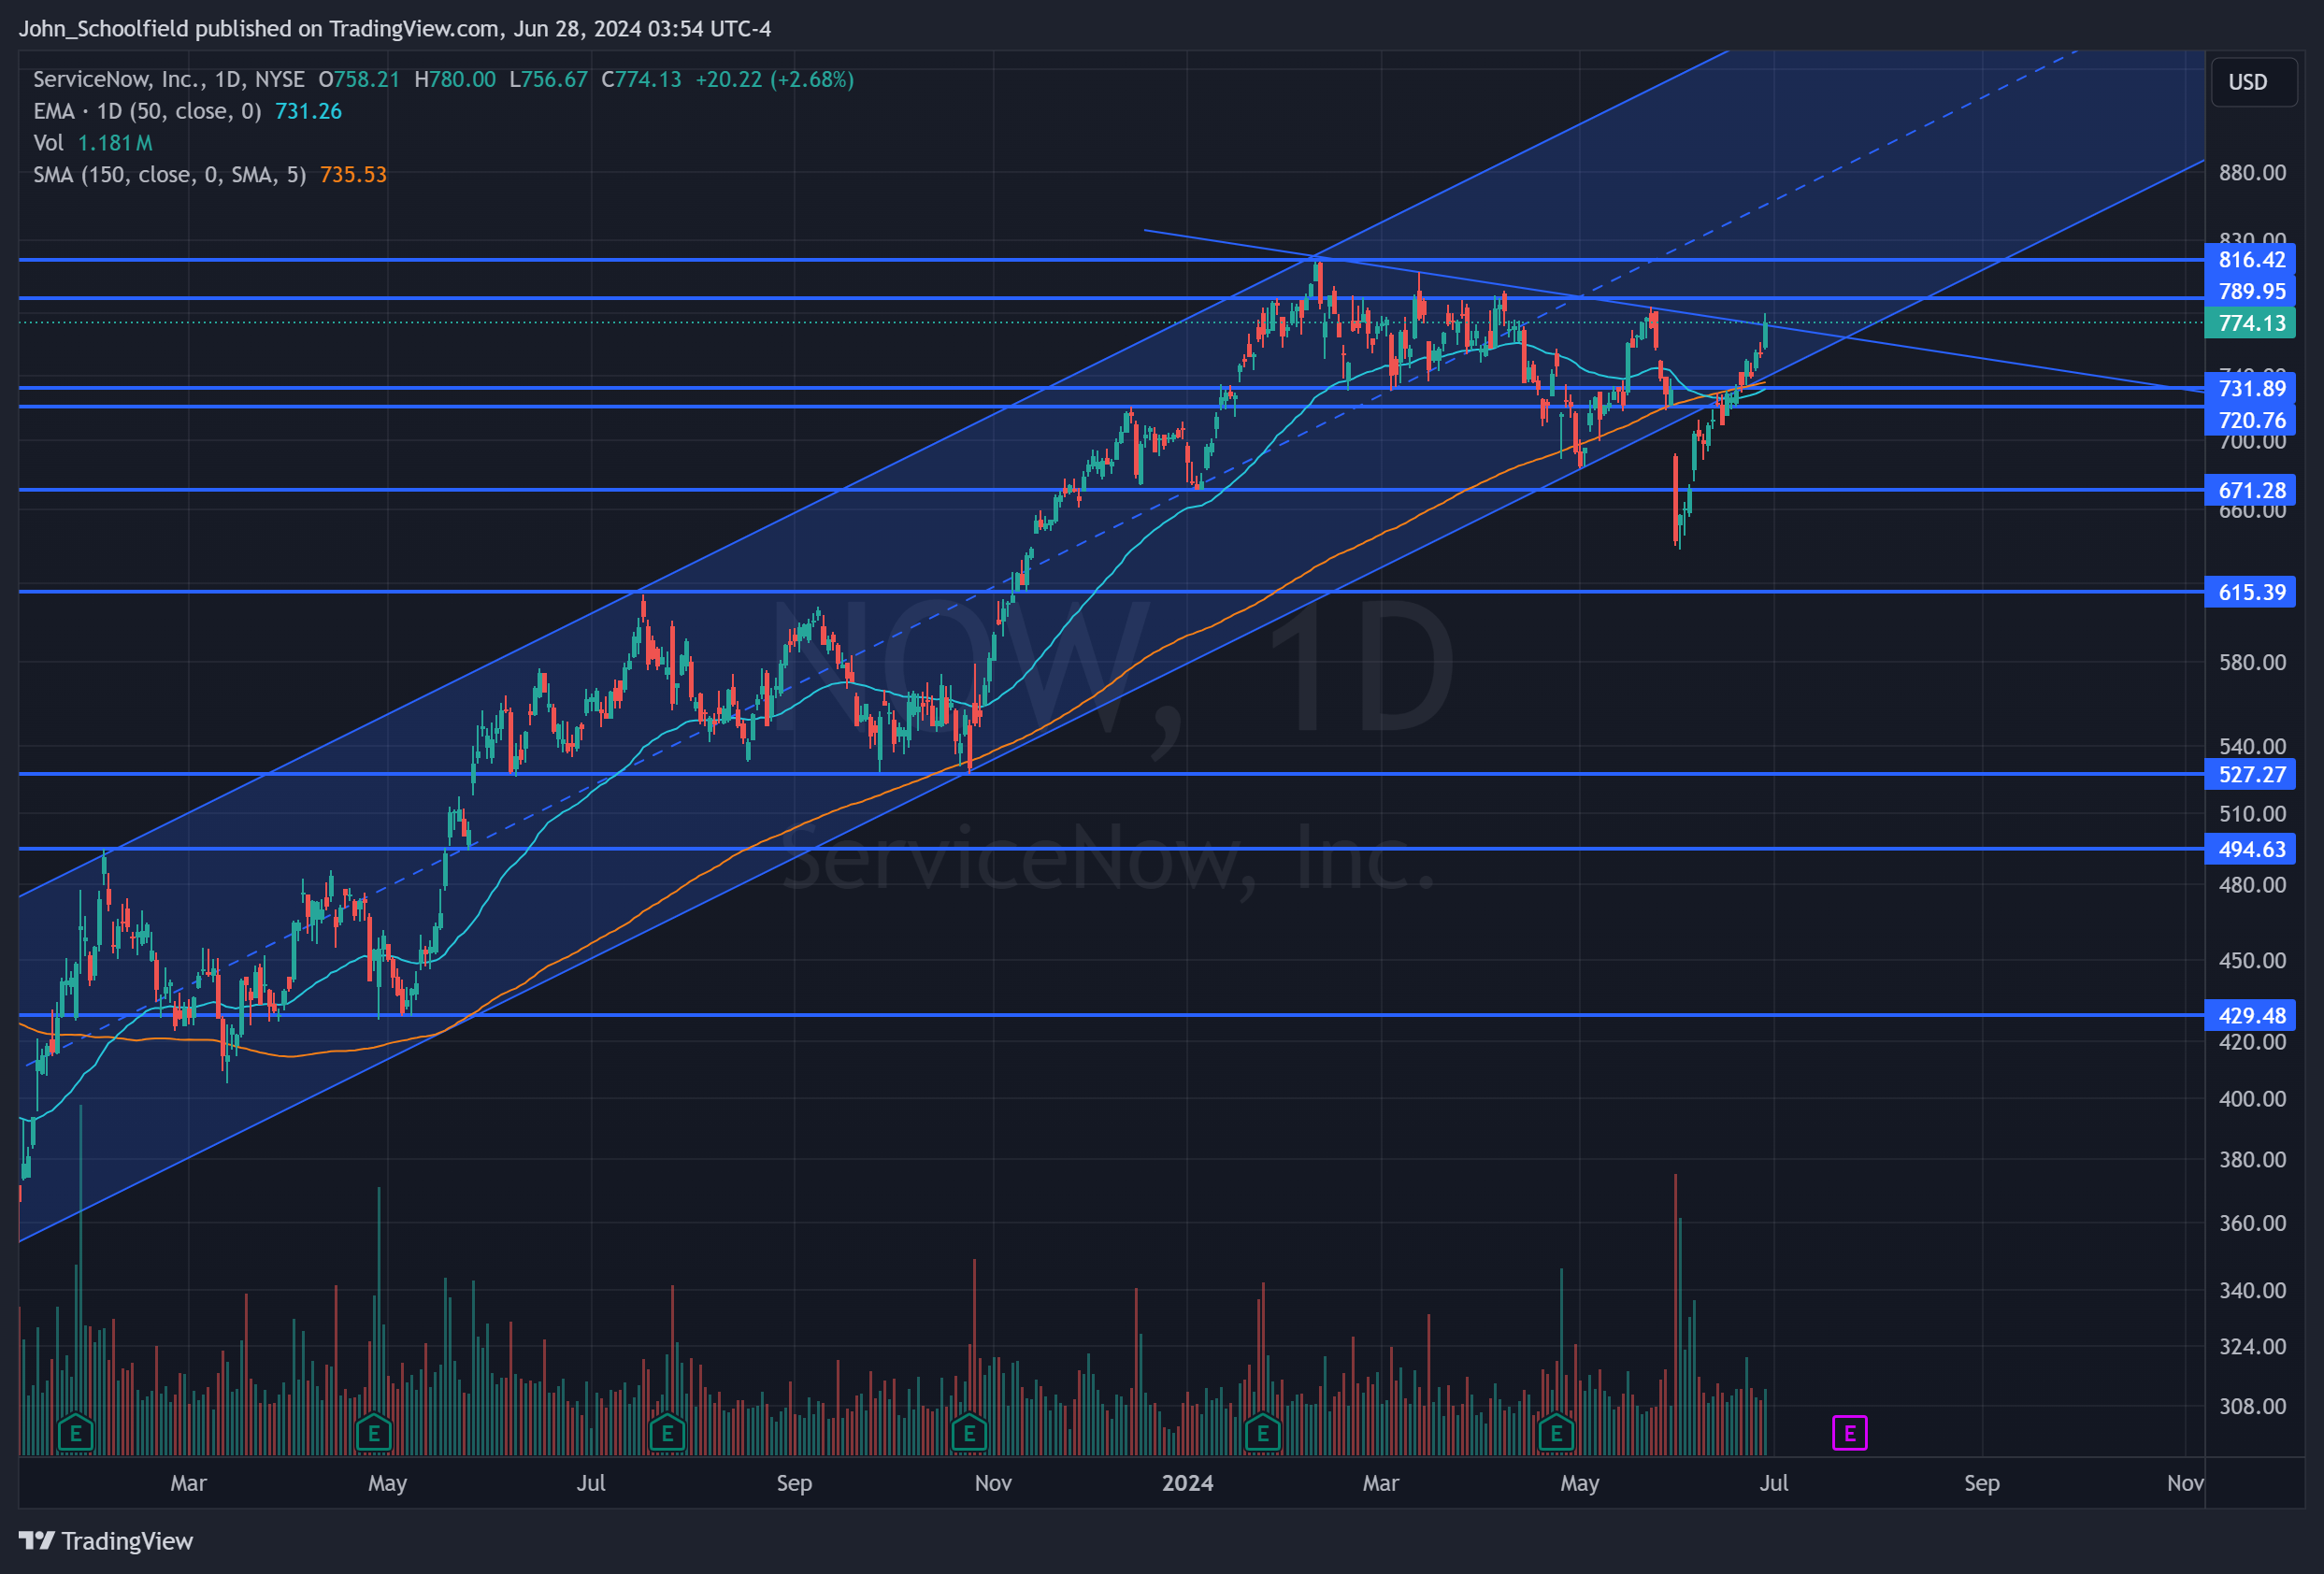The image size is (2324, 1574).
Task: Click the green 774.13 current price label
Action: [2250, 323]
